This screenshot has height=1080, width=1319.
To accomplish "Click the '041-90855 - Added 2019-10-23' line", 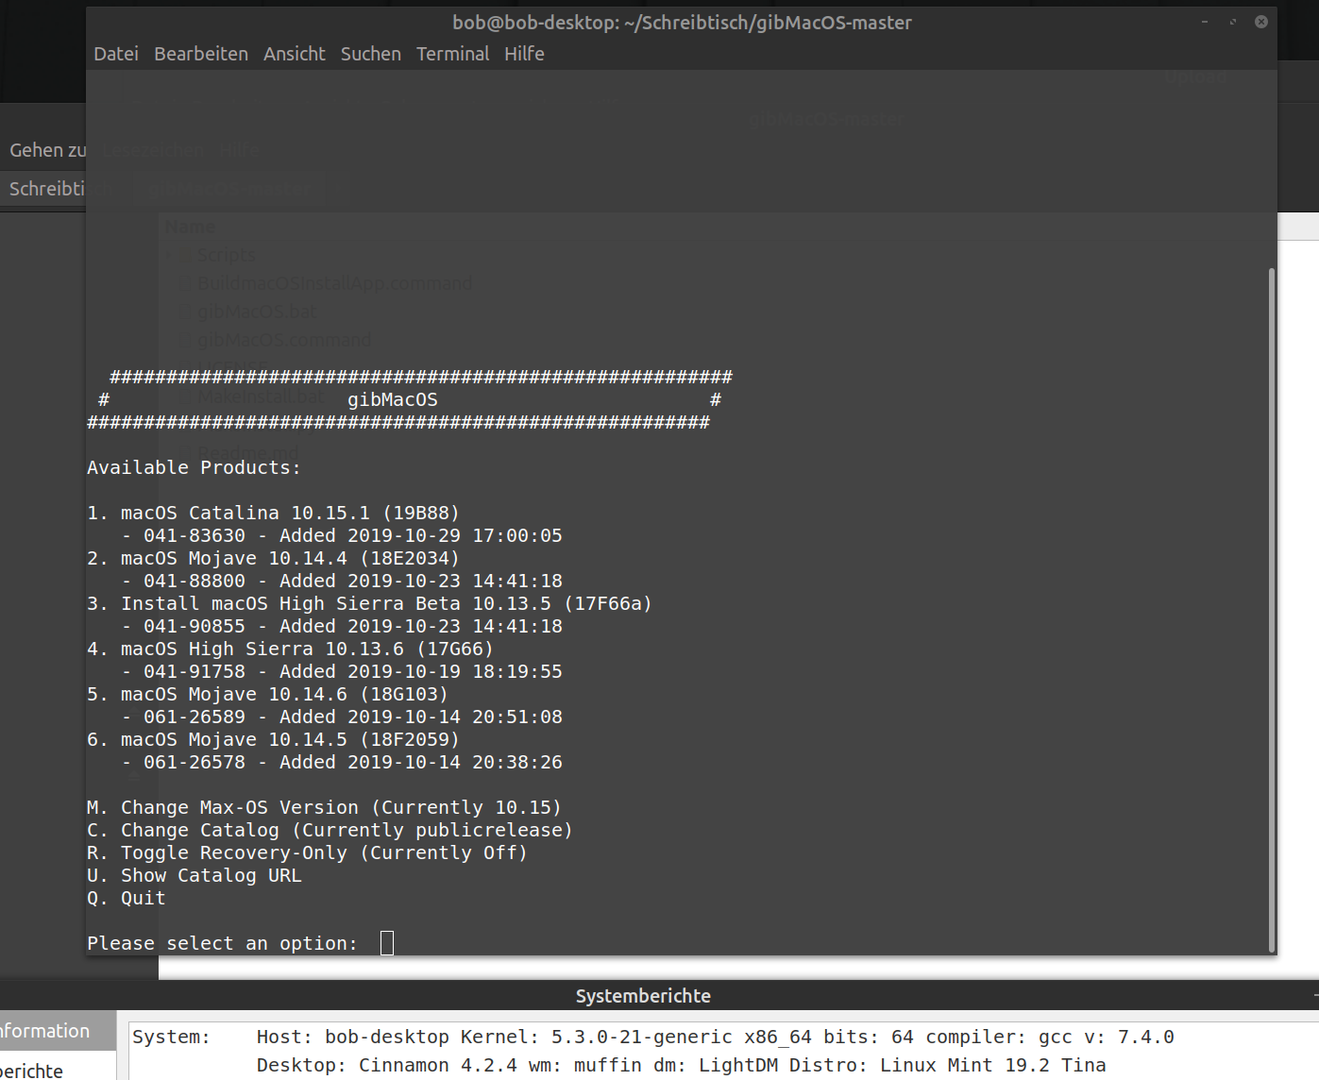I will 342,626.
